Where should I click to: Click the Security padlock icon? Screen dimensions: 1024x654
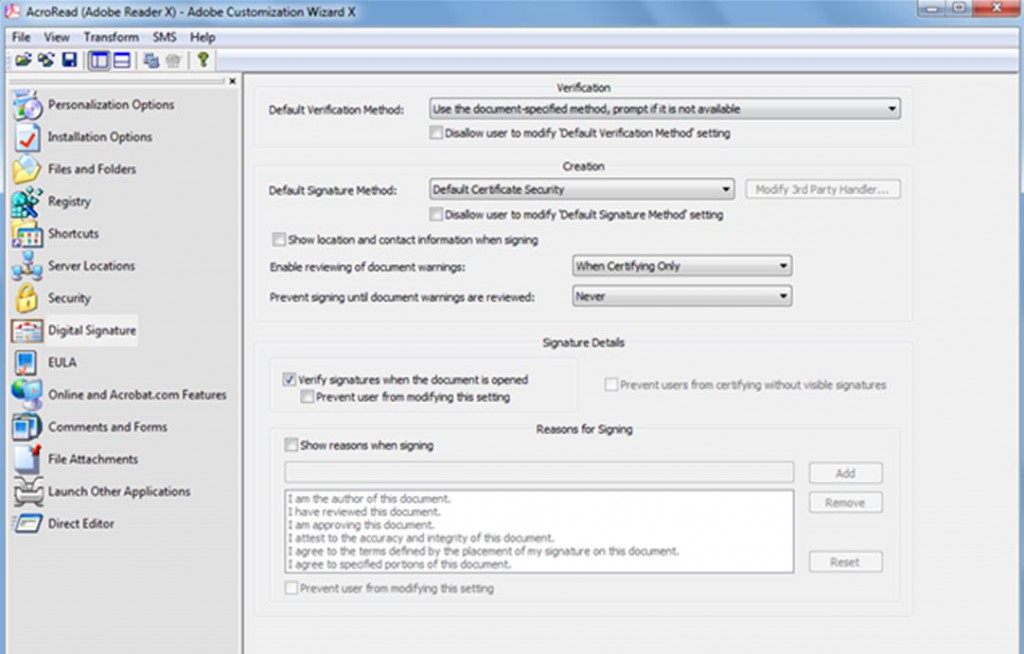tap(27, 298)
